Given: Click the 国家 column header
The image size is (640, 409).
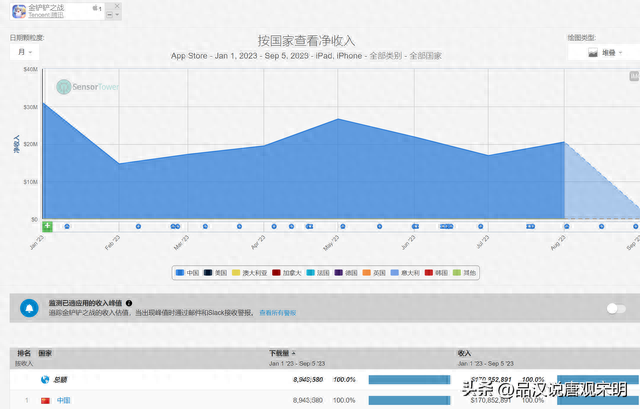Looking at the screenshot, I should click(45, 353).
